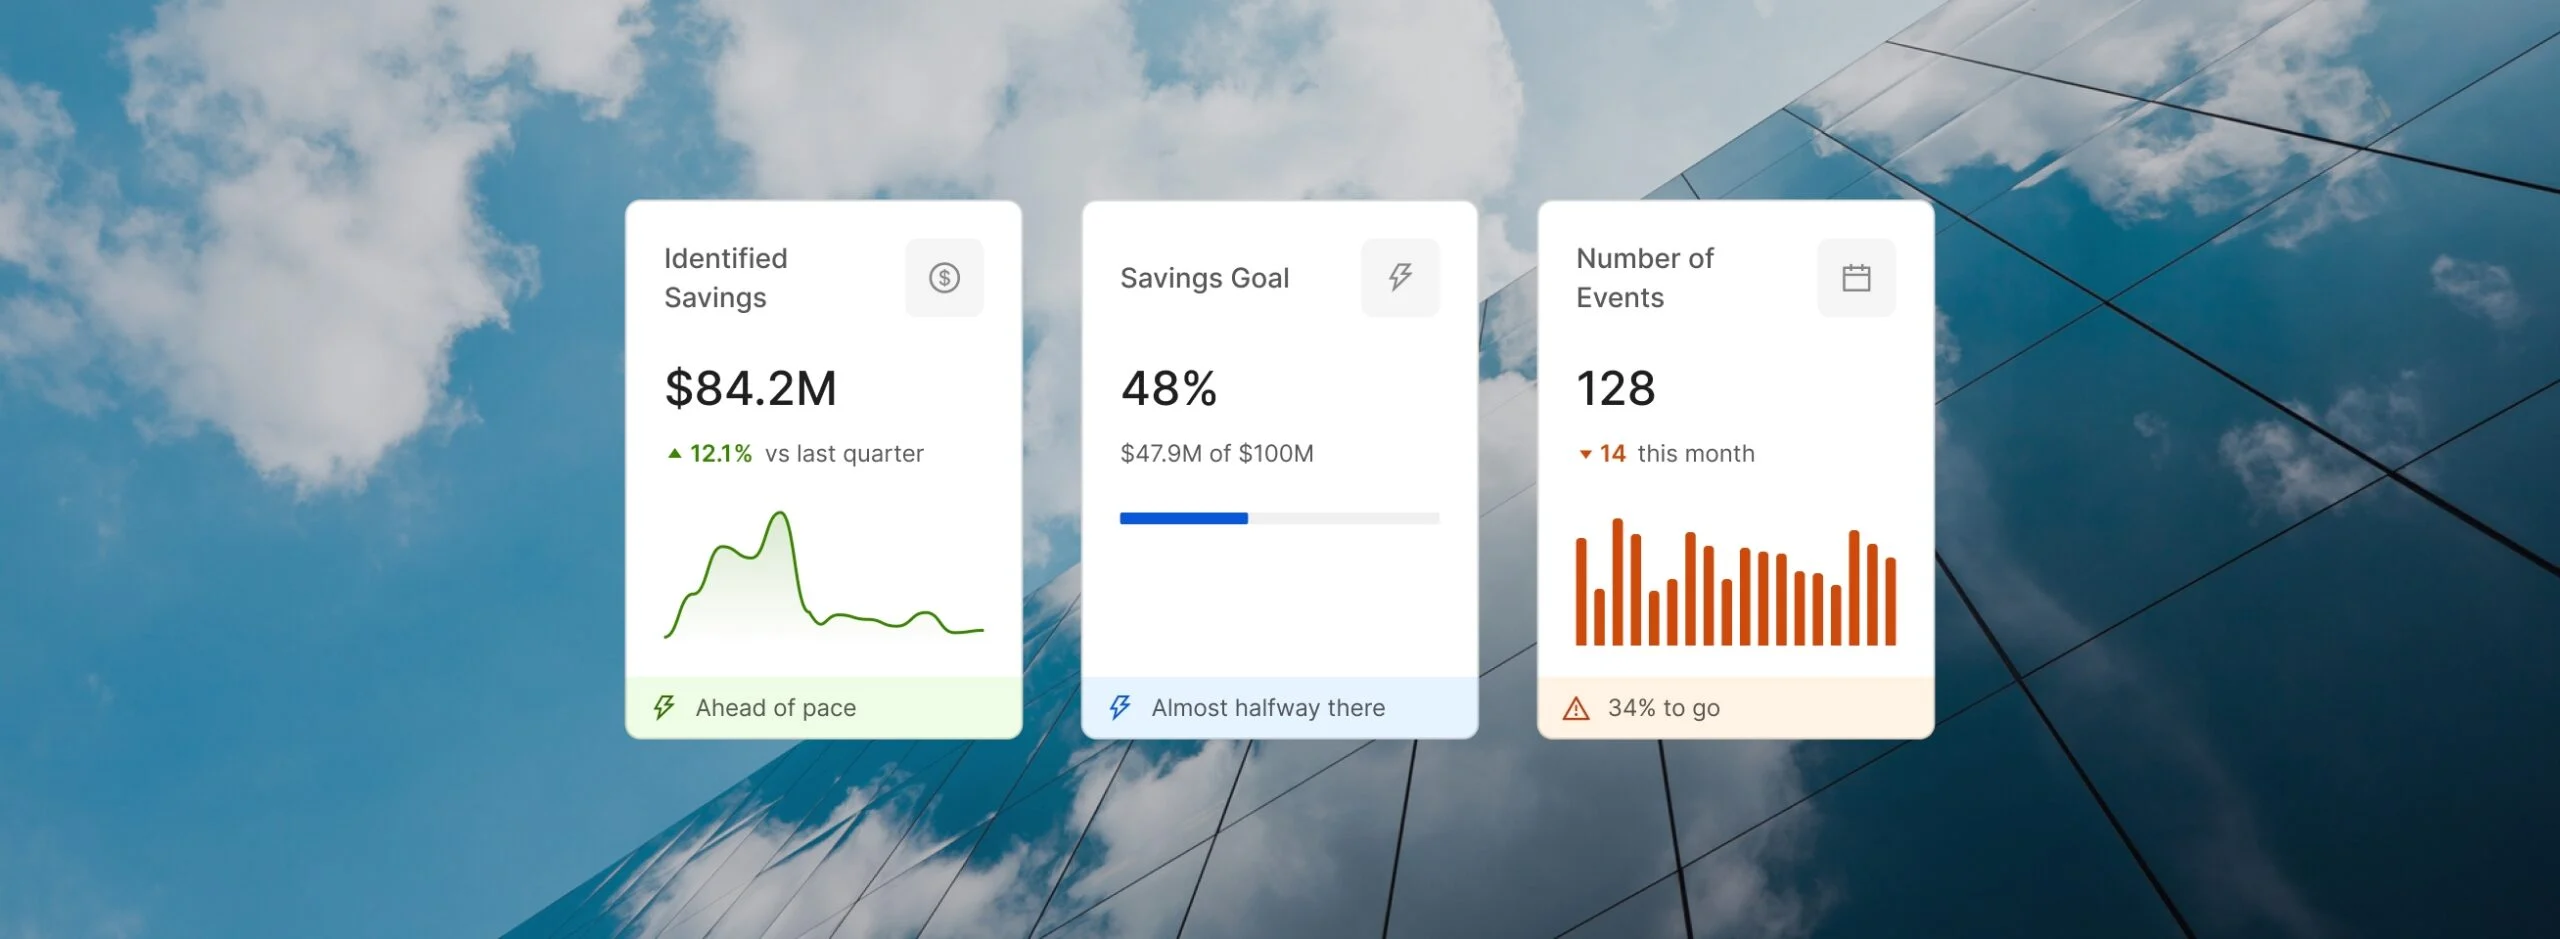Click the dollar icon on Identified Savings card
The image size is (2560, 939).
(x=944, y=278)
